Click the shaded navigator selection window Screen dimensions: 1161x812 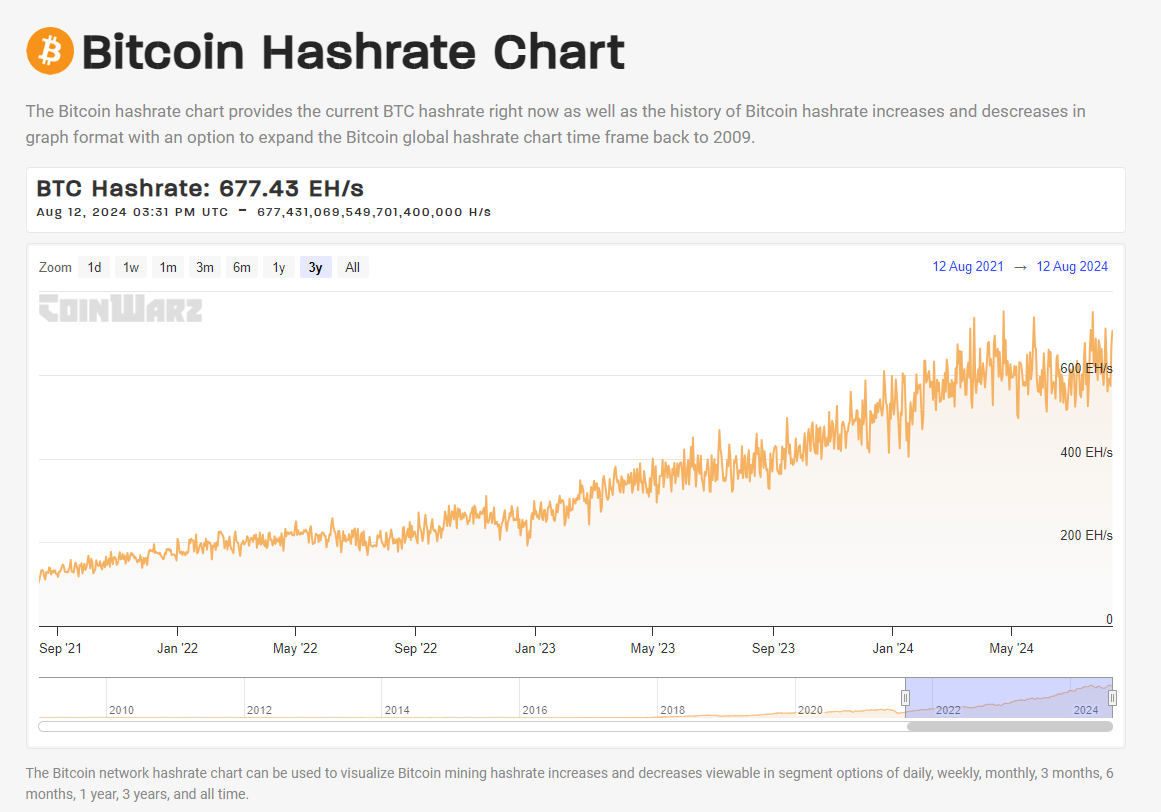pos(1008,697)
